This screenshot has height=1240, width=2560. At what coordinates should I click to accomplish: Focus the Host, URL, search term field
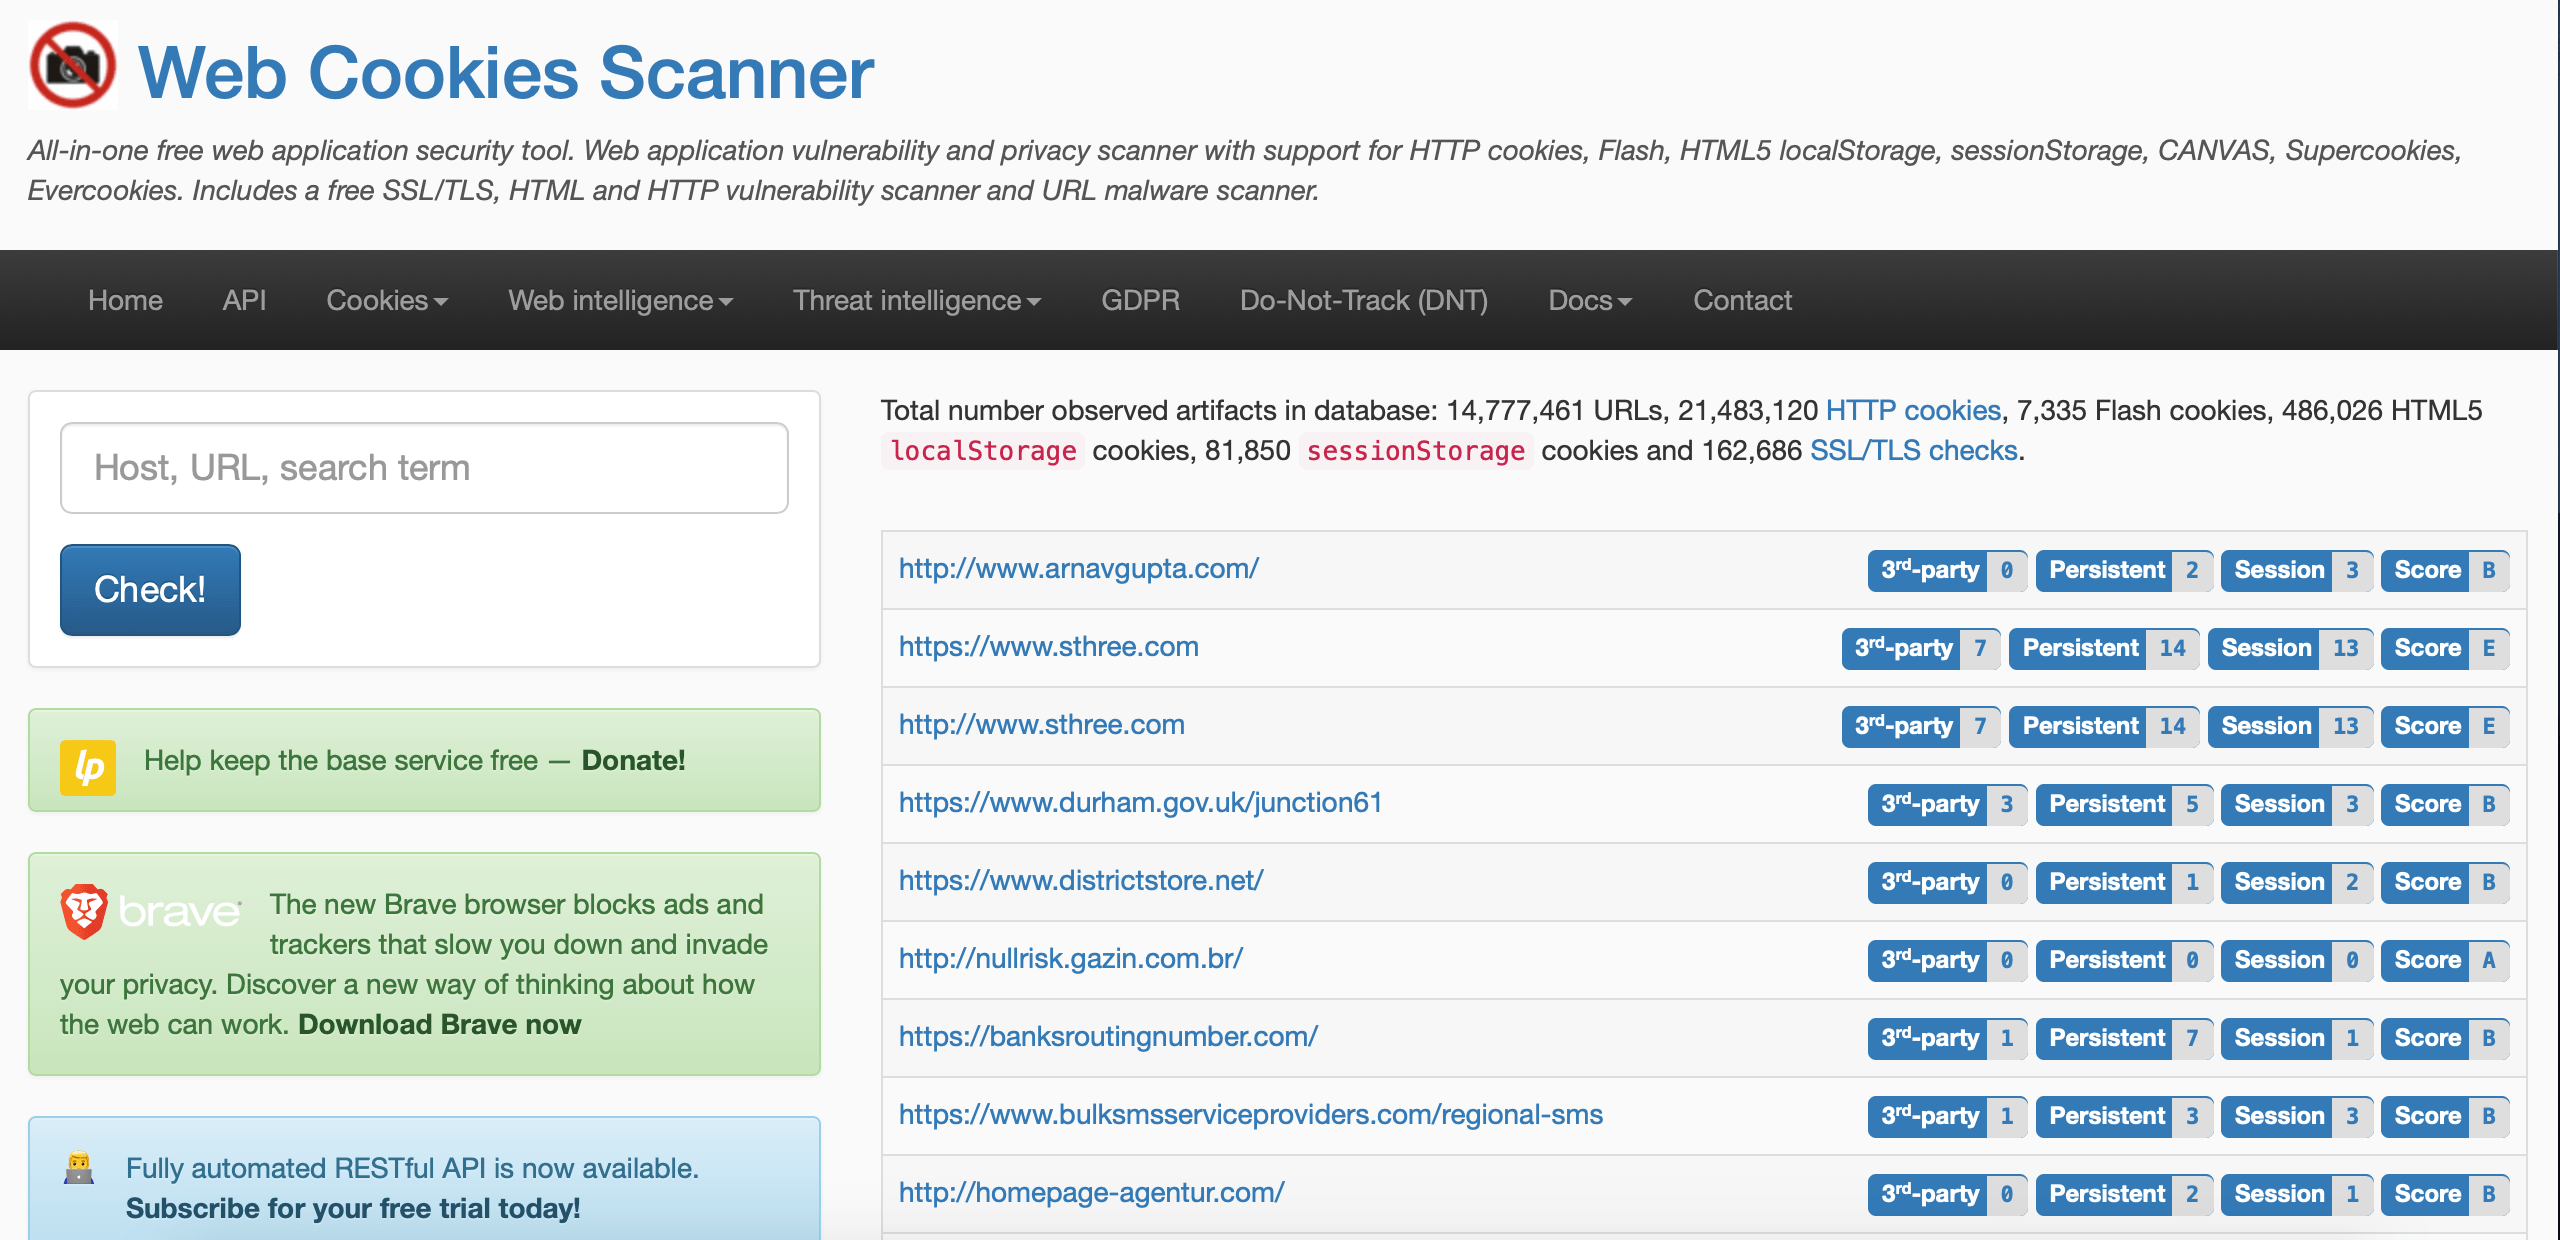coord(424,468)
